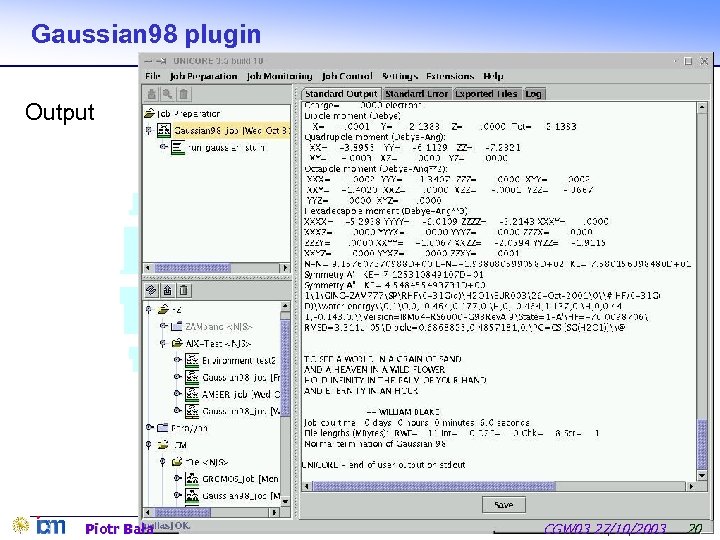The image size is (720, 540).
Task: Collapse the ICM folder node
Action: [148, 445]
